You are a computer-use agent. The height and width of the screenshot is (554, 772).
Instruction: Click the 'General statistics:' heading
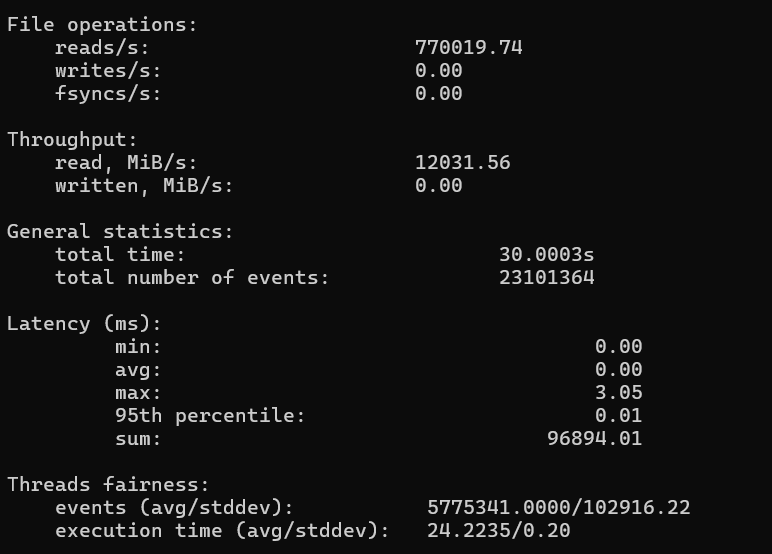(120, 232)
